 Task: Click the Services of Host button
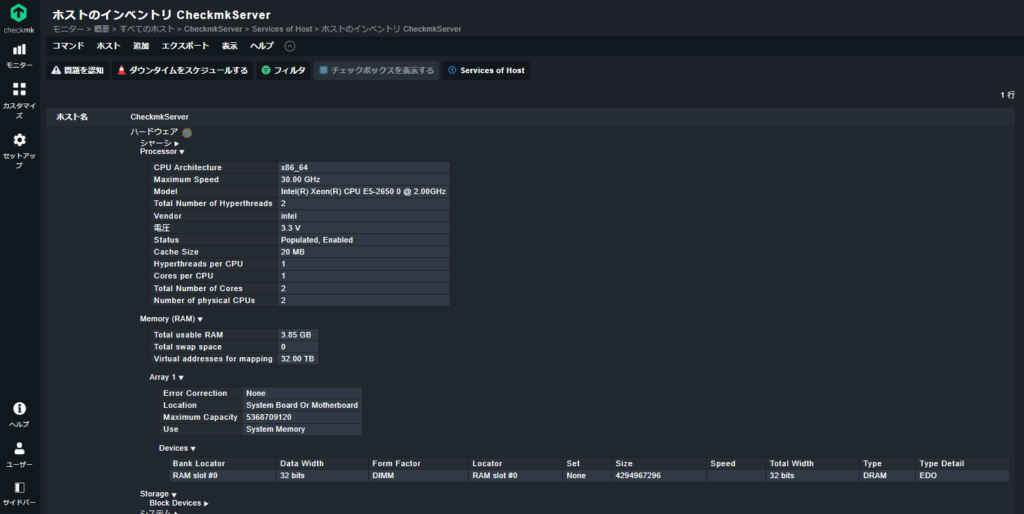point(486,71)
